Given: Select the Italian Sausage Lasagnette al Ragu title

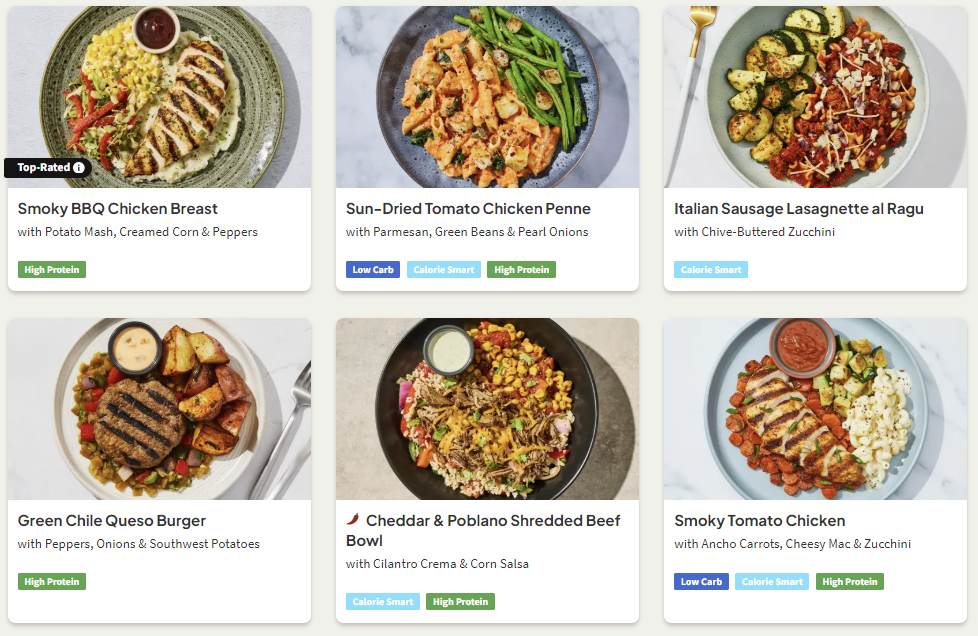Looking at the screenshot, I should [798, 209].
